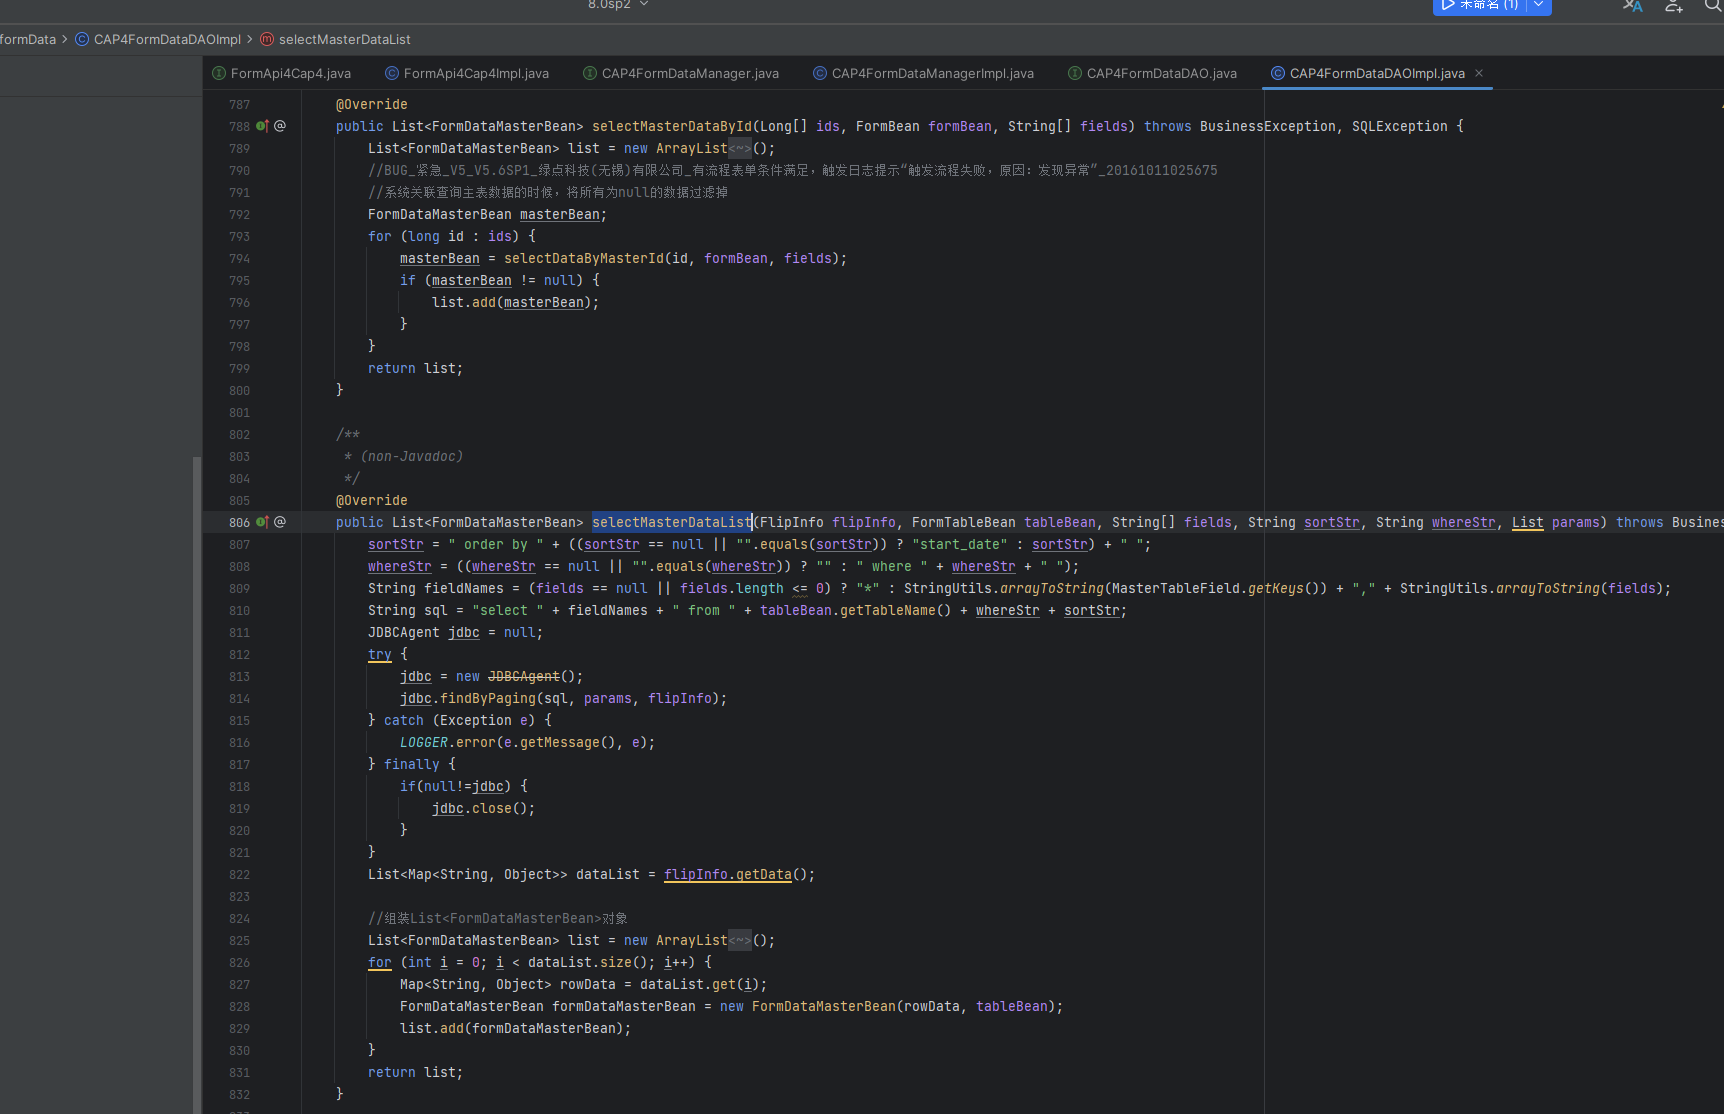Click the Chinese comment on line 824
The image size is (1724, 1114).
[x=498, y=918]
